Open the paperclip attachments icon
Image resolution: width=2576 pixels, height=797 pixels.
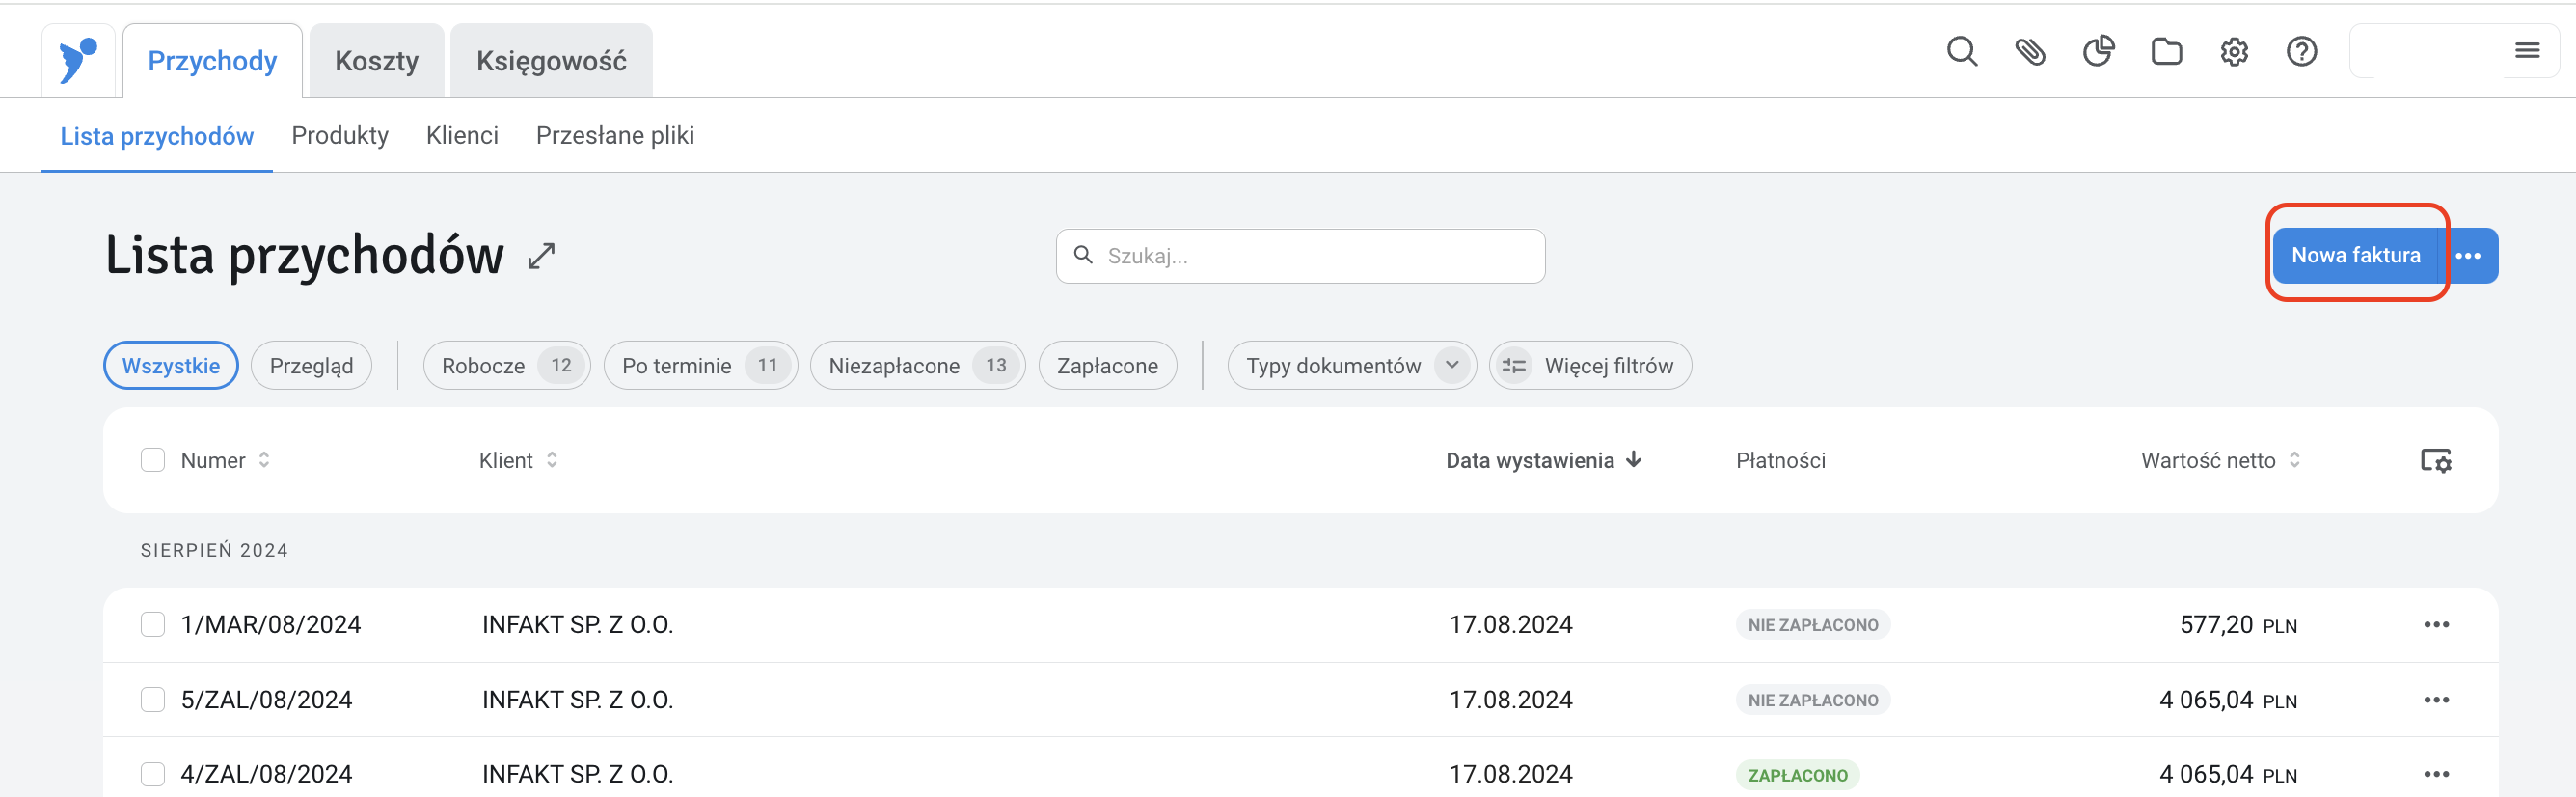(2030, 51)
